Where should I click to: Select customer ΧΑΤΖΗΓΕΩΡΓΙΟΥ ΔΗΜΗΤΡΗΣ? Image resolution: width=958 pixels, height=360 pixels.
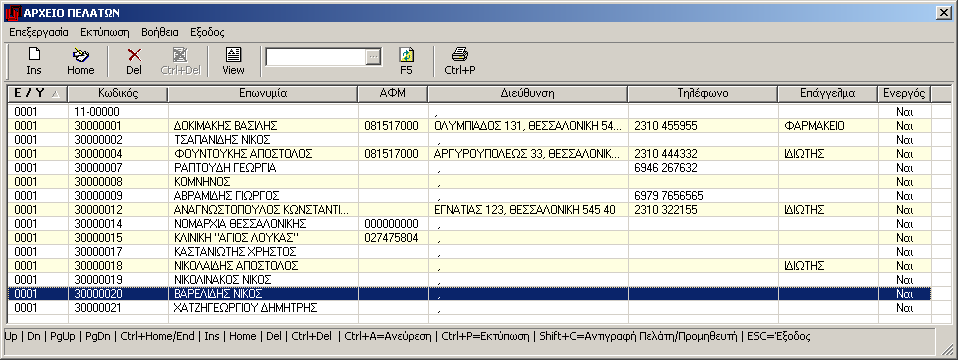click(x=246, y=307)
